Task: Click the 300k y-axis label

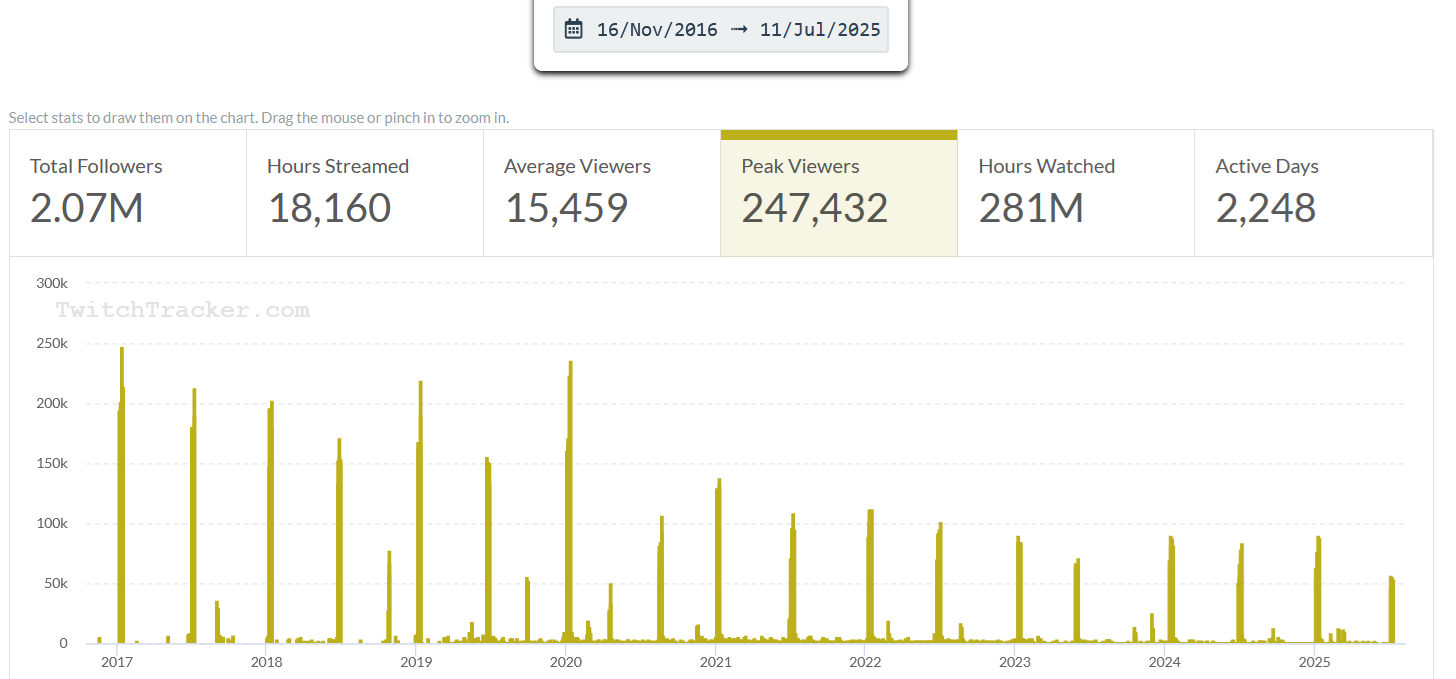Action: [51, 283]
